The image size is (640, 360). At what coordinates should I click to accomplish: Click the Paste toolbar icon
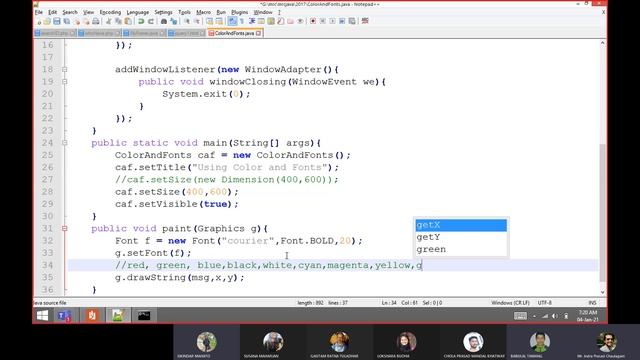coord(128,21)
